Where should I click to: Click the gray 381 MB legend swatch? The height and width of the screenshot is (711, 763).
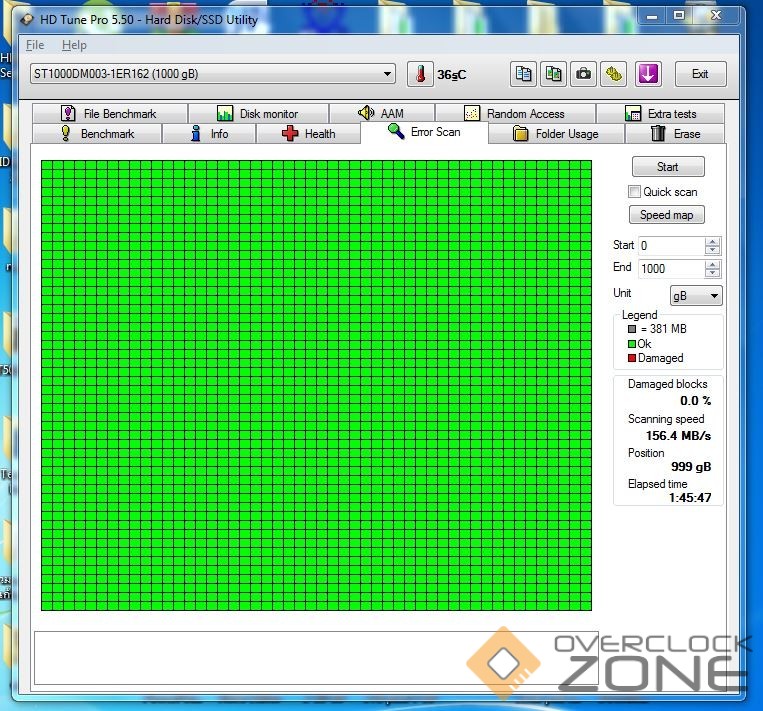click(x=632, y=329)
